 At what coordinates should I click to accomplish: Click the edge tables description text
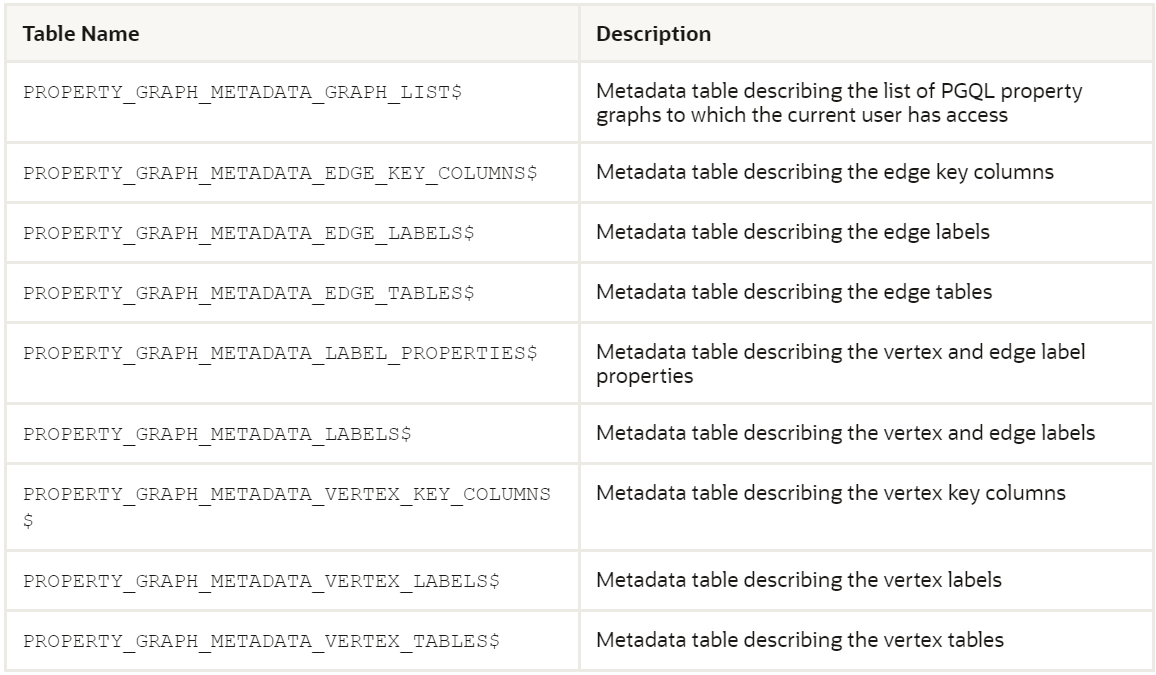(794, 293)
